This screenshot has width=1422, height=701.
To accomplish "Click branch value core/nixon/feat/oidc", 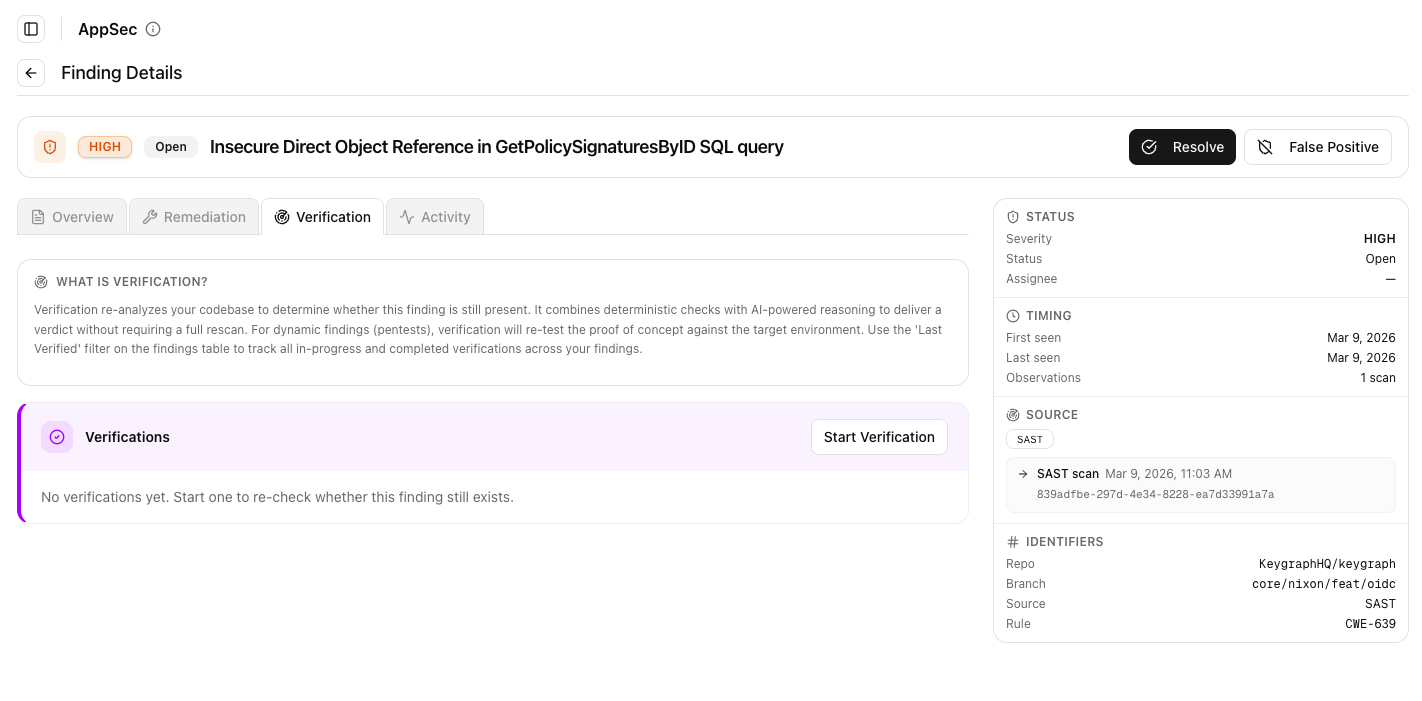I will pos(1324,584).
